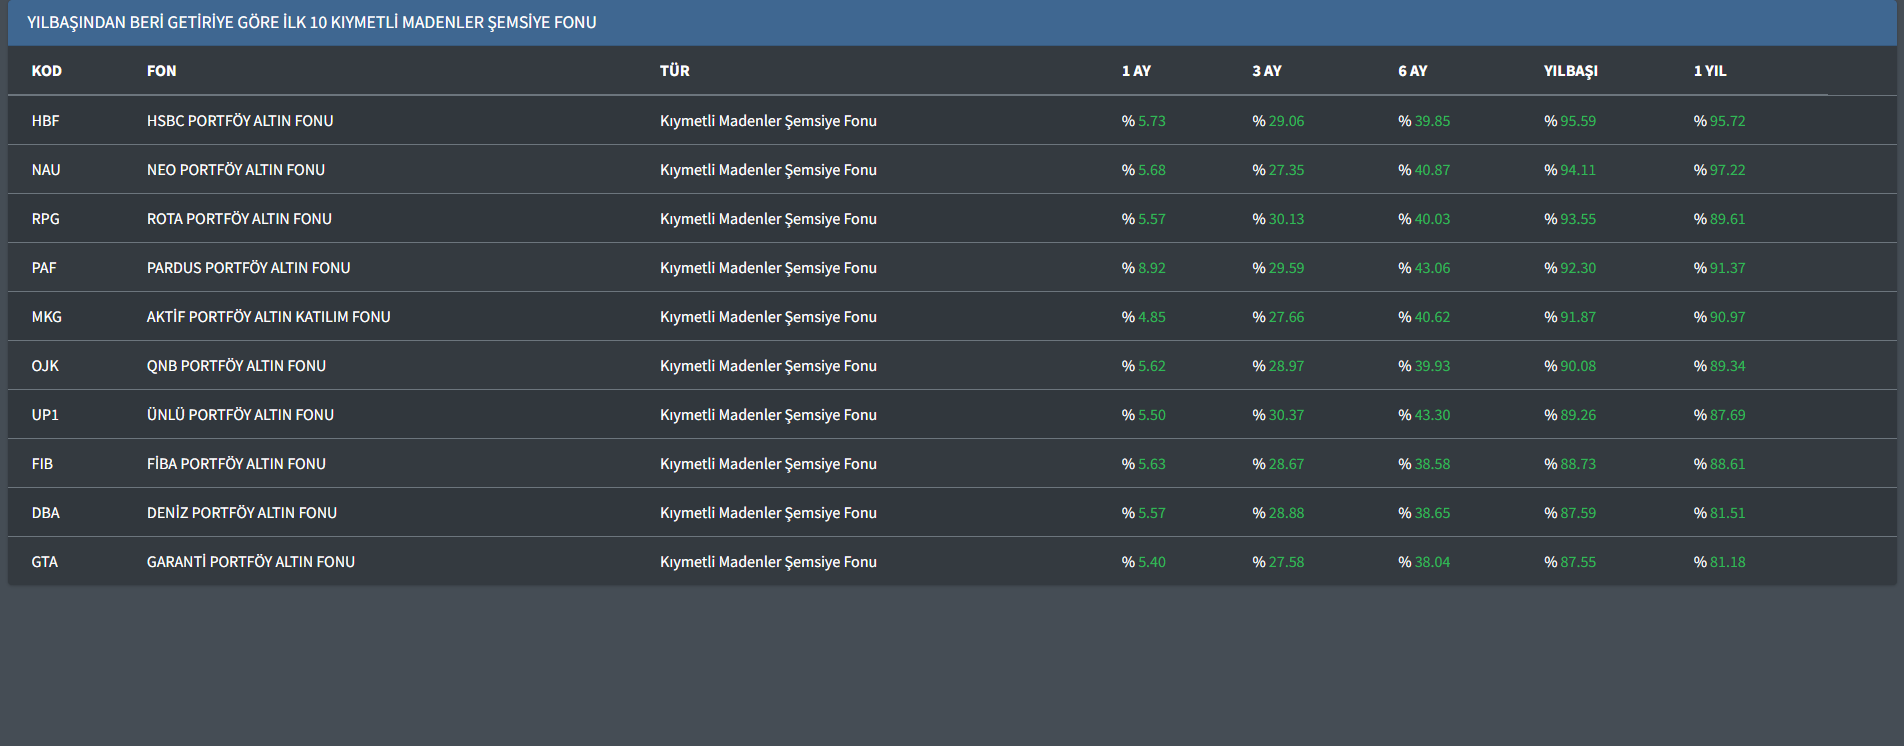Click the table title banner
The height and width of the screenshot is (746, 1904).
pos(311,22)
